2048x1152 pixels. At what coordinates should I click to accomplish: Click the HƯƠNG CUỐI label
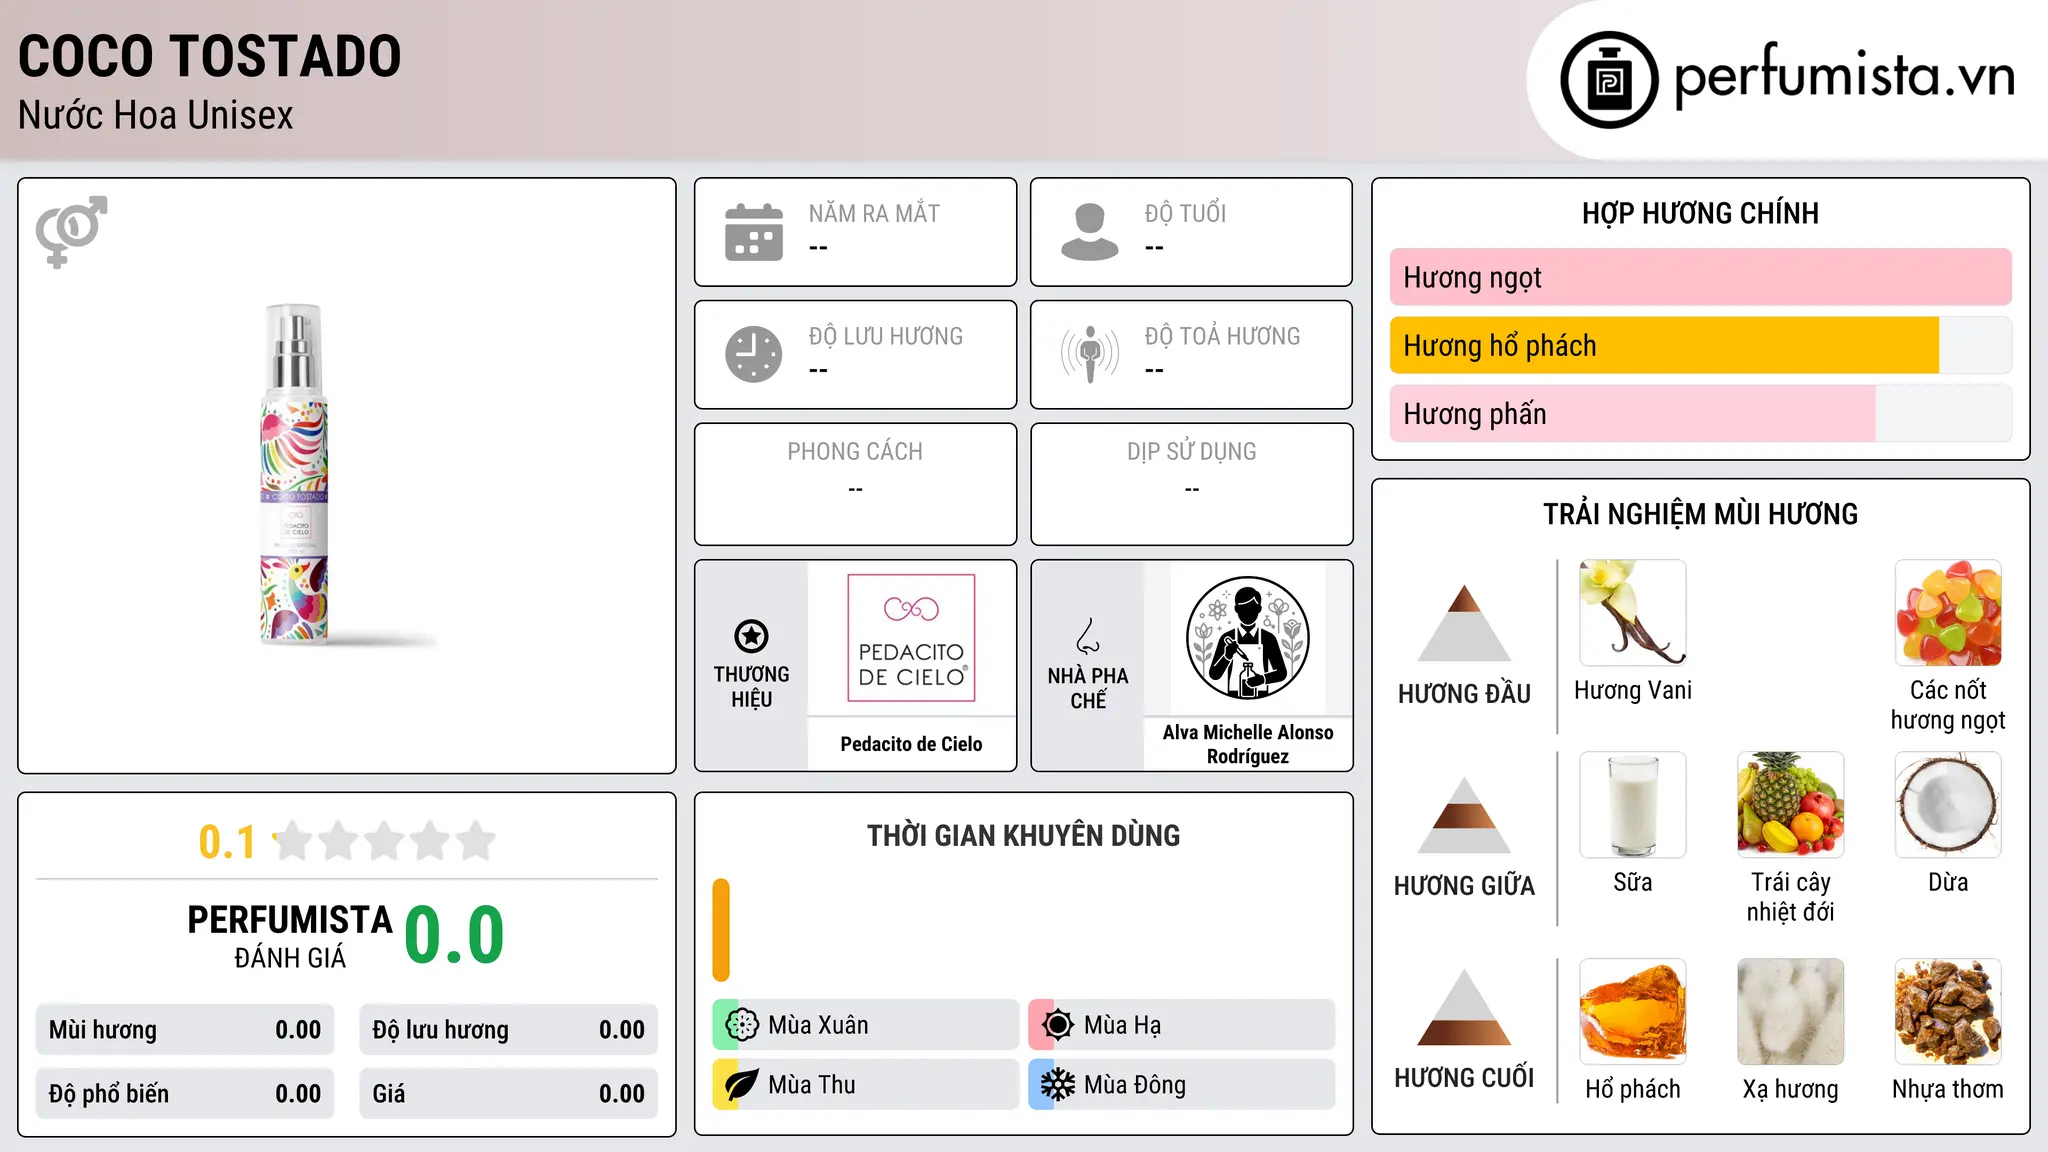pyautogui.click(x=1464, y=1078)
